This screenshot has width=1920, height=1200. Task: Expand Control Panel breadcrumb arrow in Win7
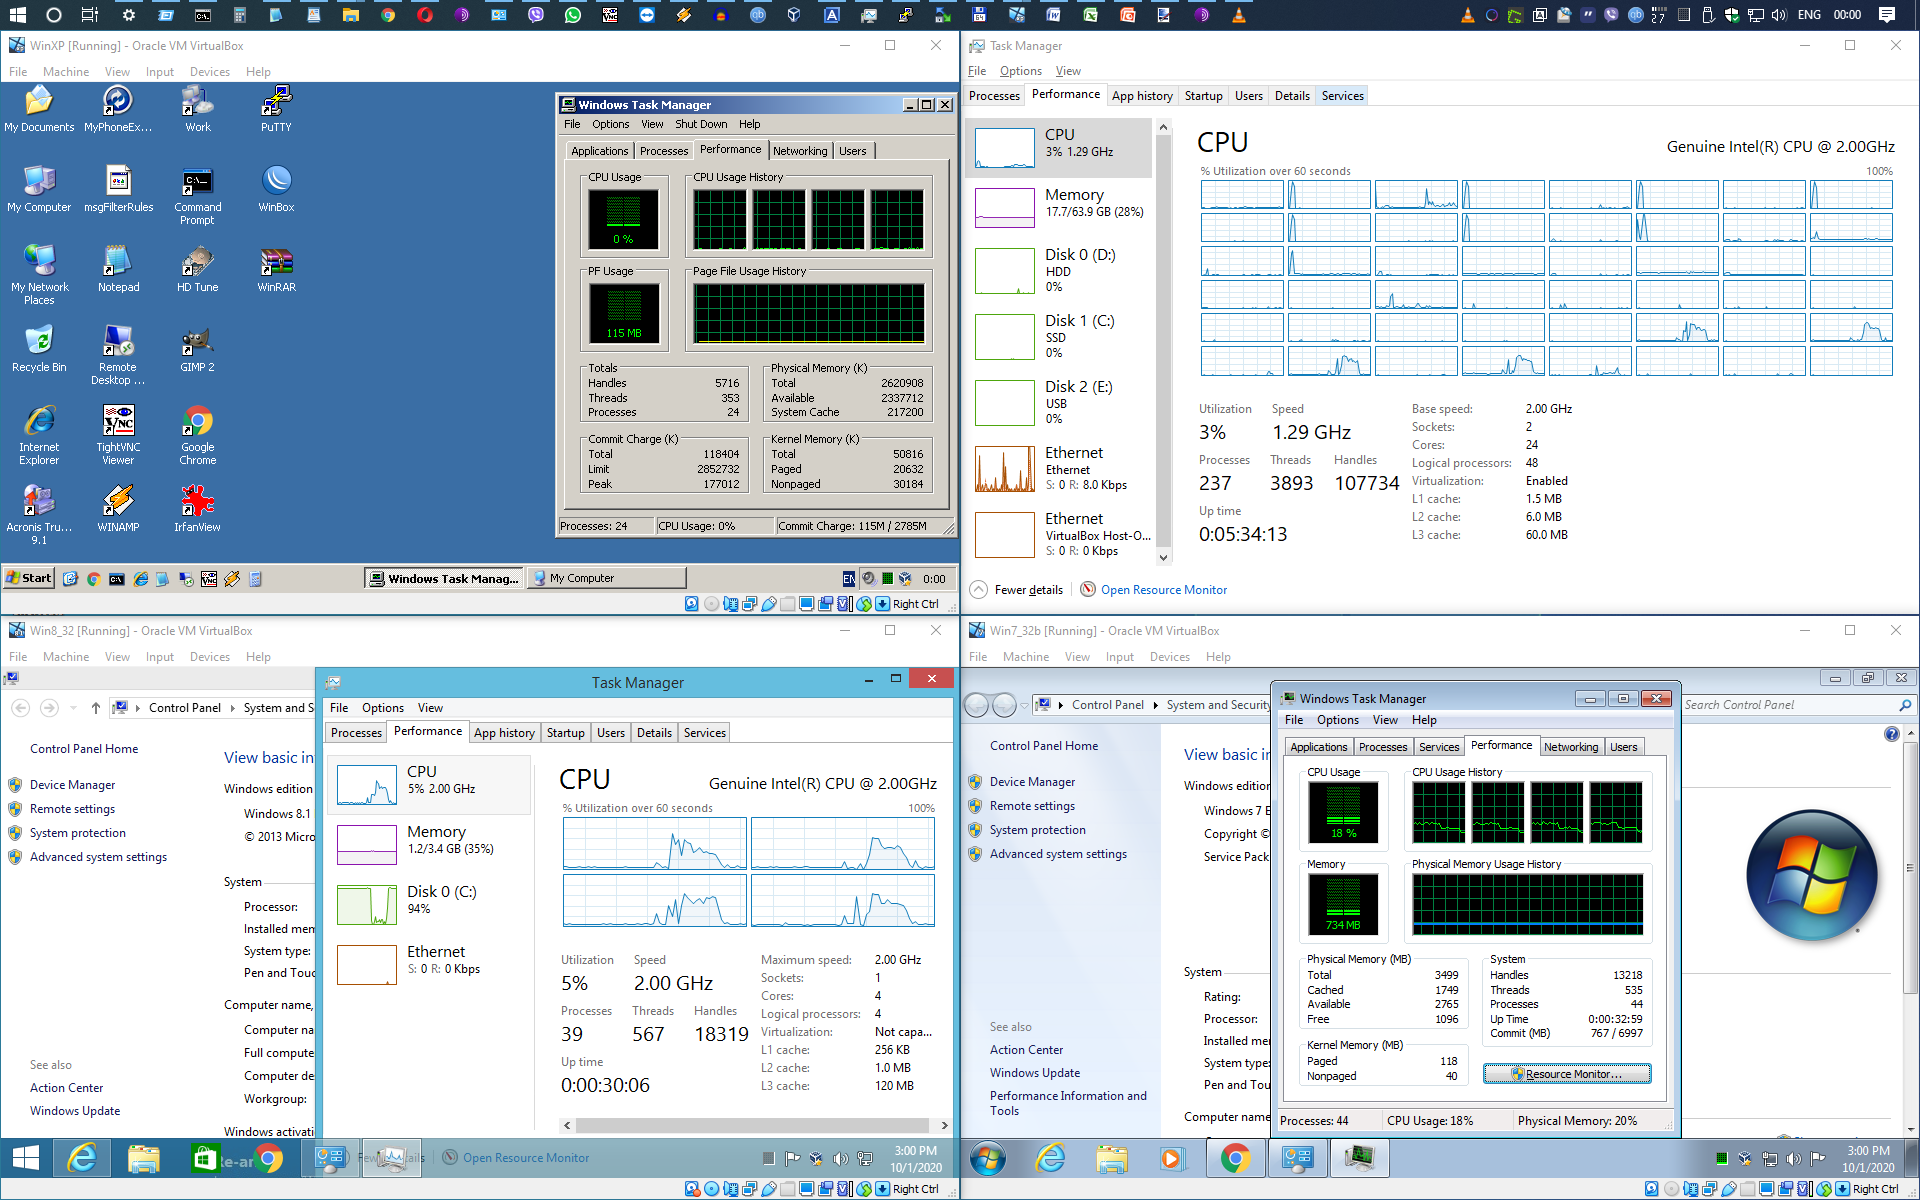(x=1155, y=705)
